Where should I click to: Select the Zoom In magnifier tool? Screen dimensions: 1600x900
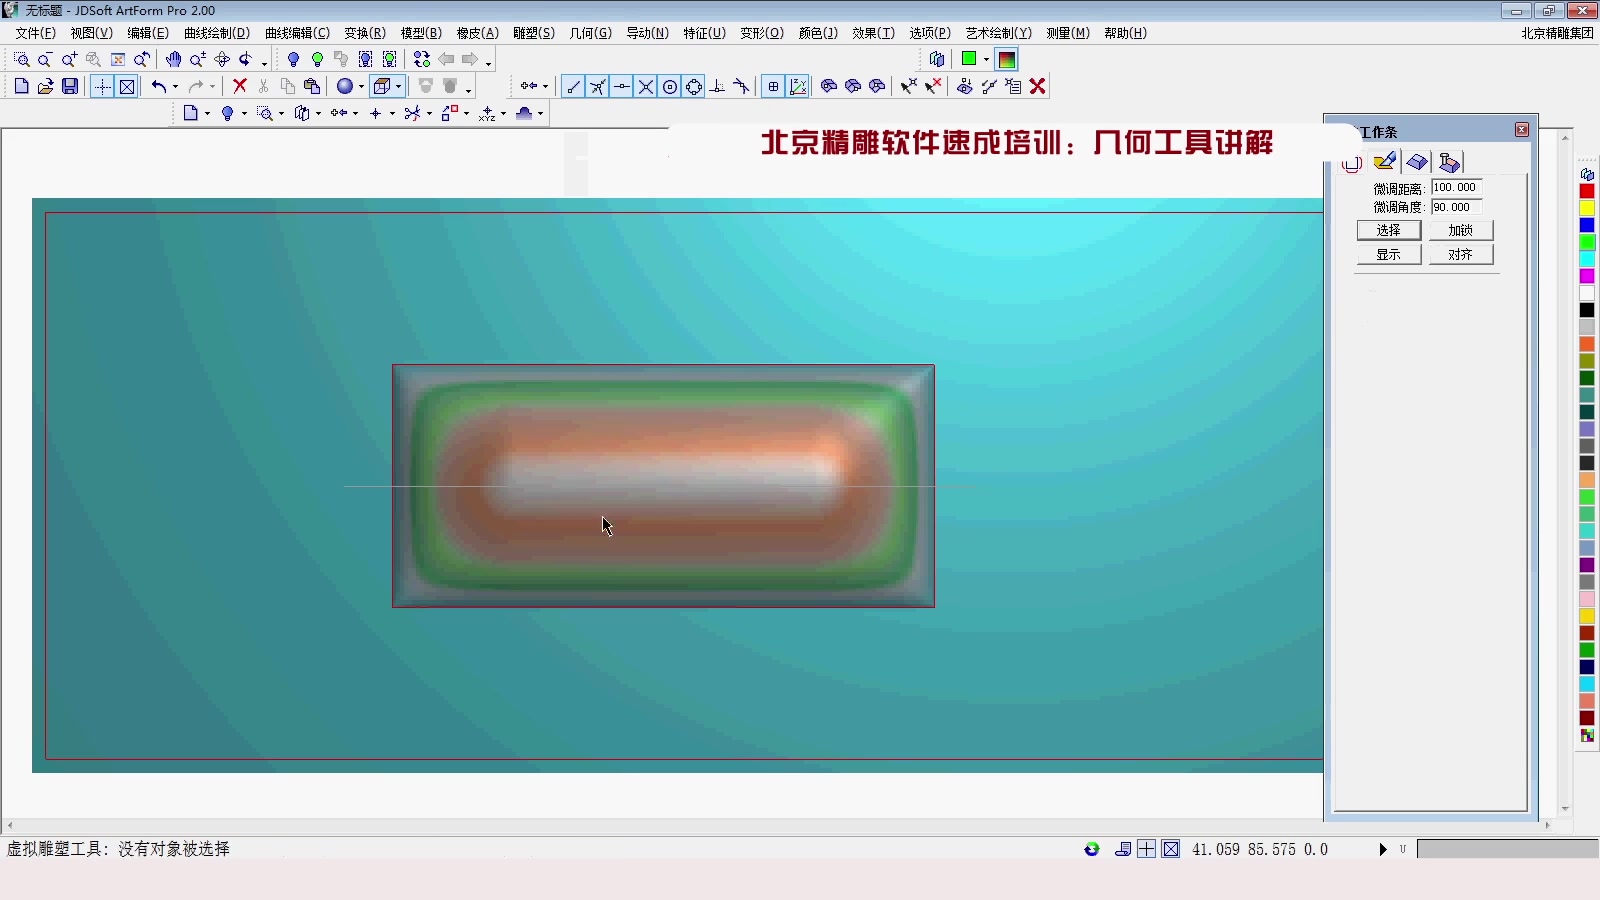tap(68, 59)
